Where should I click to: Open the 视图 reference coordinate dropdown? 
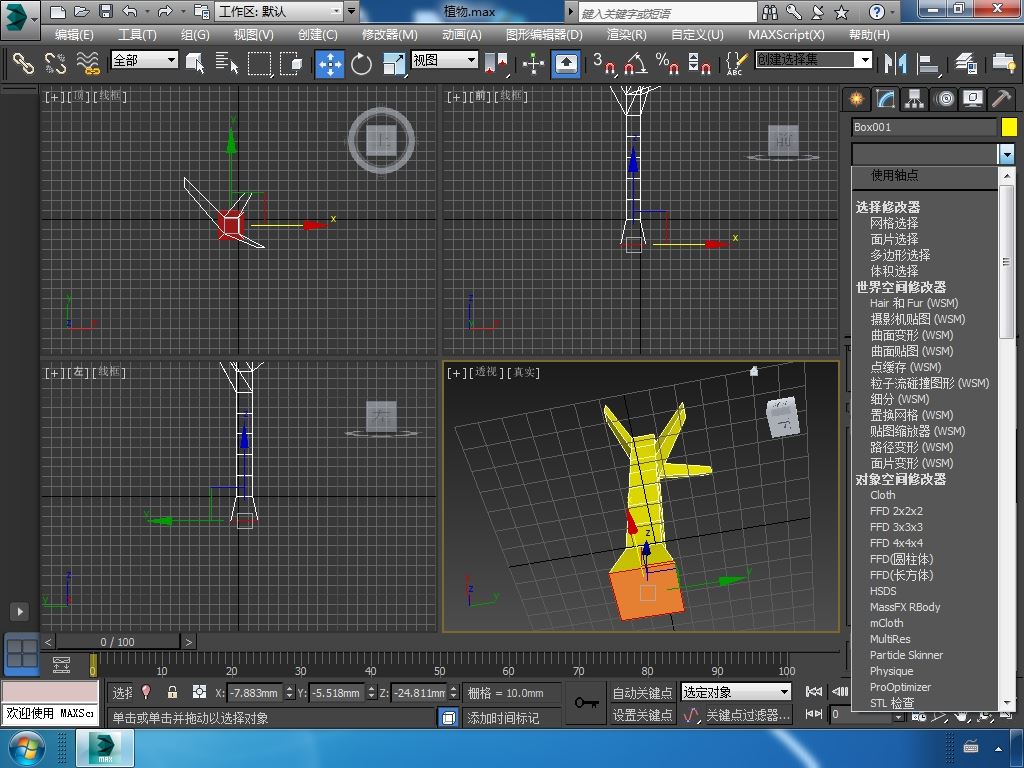pos(444,60)
